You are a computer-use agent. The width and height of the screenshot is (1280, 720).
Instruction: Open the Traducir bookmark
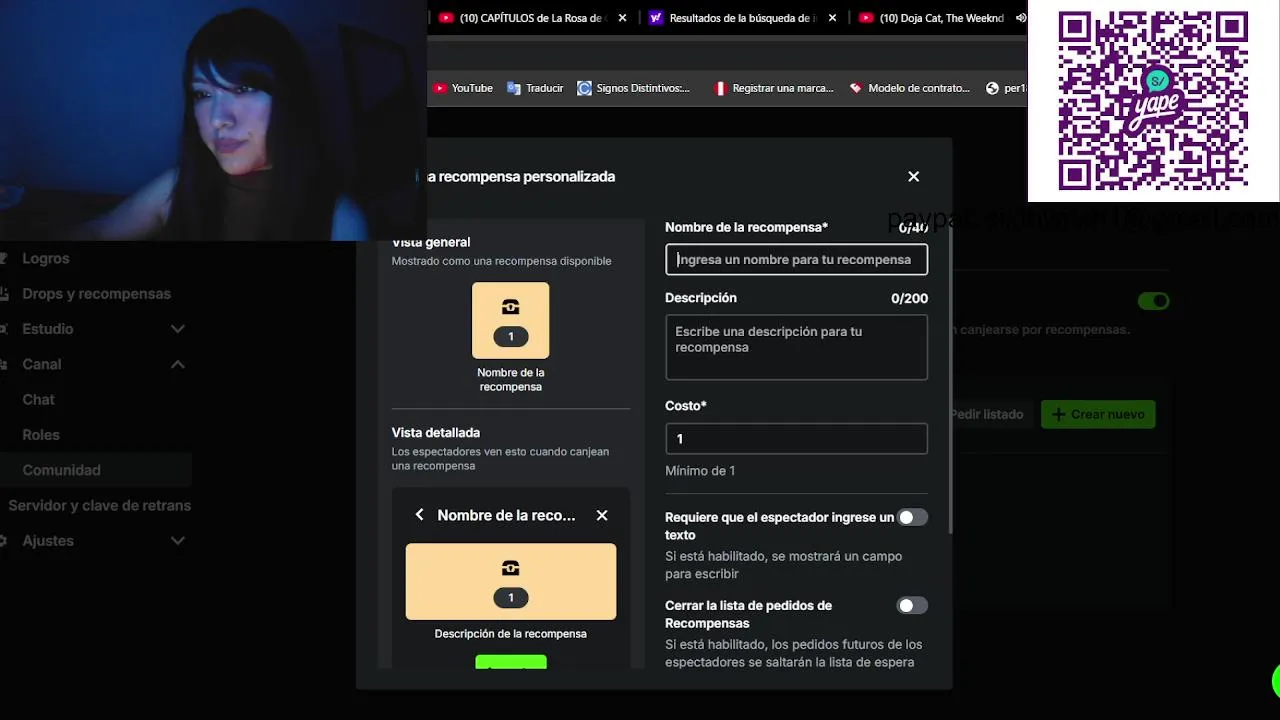click(x=535, y=88)
